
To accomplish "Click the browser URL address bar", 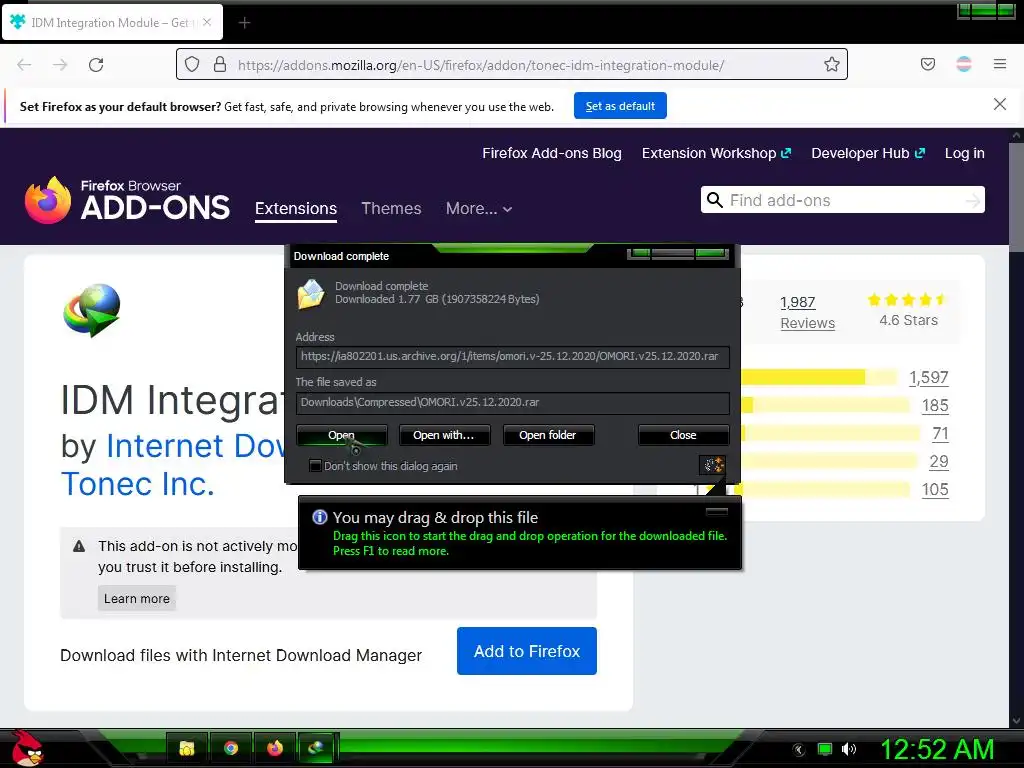I will point(512,65).
